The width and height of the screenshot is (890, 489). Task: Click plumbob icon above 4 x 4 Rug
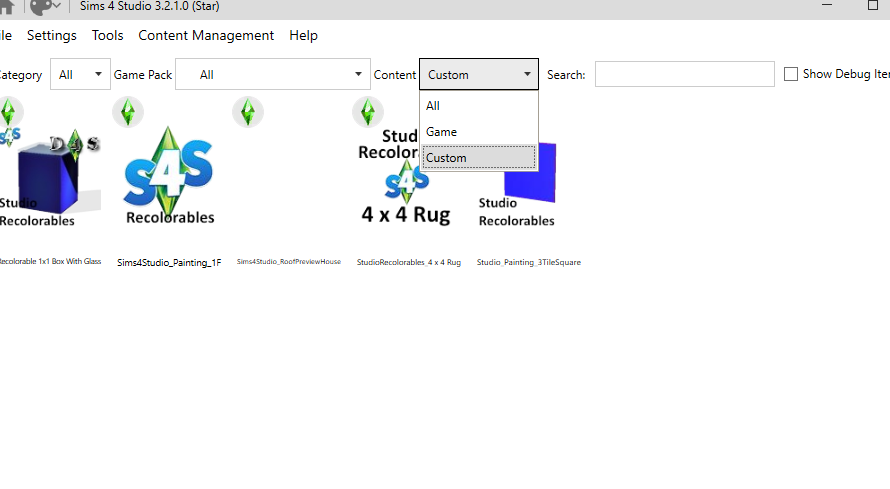click(x=368, y=112)
